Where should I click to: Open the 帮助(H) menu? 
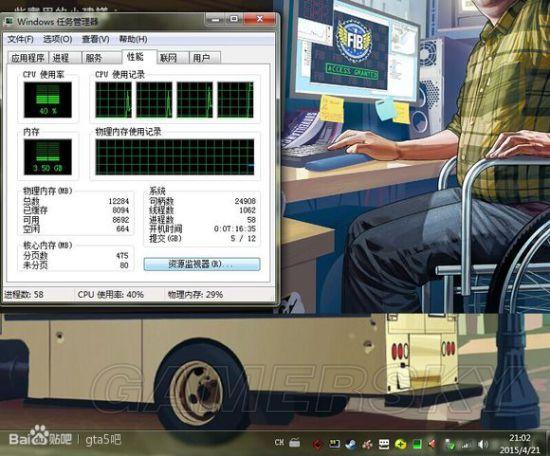click(x=133, y=39)
